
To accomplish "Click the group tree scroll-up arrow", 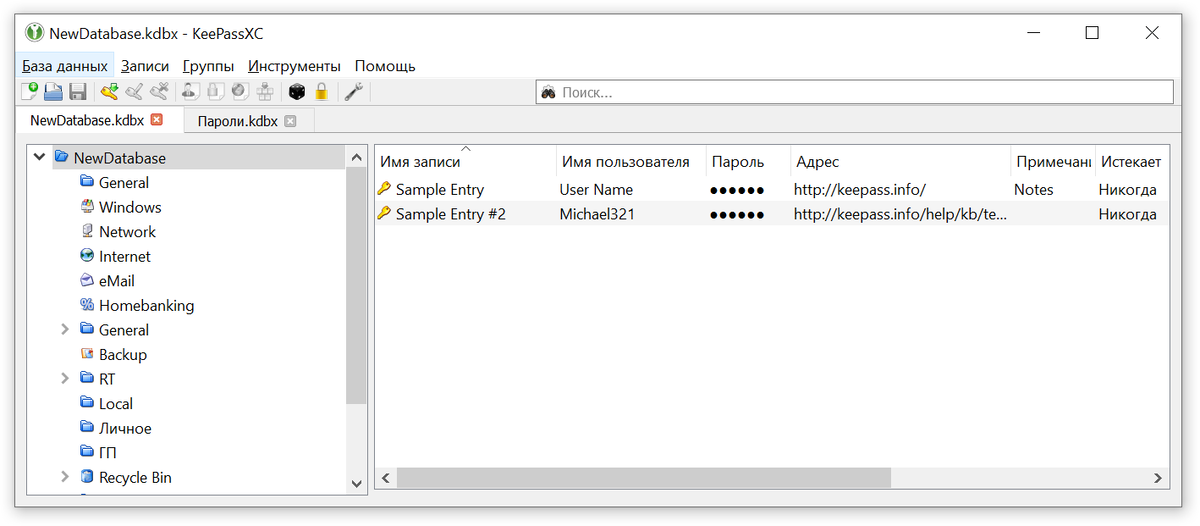I will pyautogui.click(x=357, y=157).
